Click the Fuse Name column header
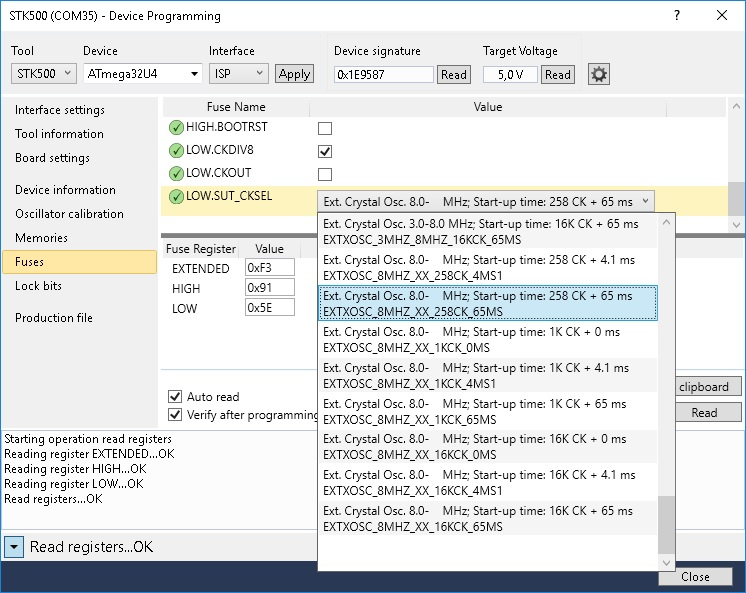Screen dimensions: 746x593 [236, 107]
